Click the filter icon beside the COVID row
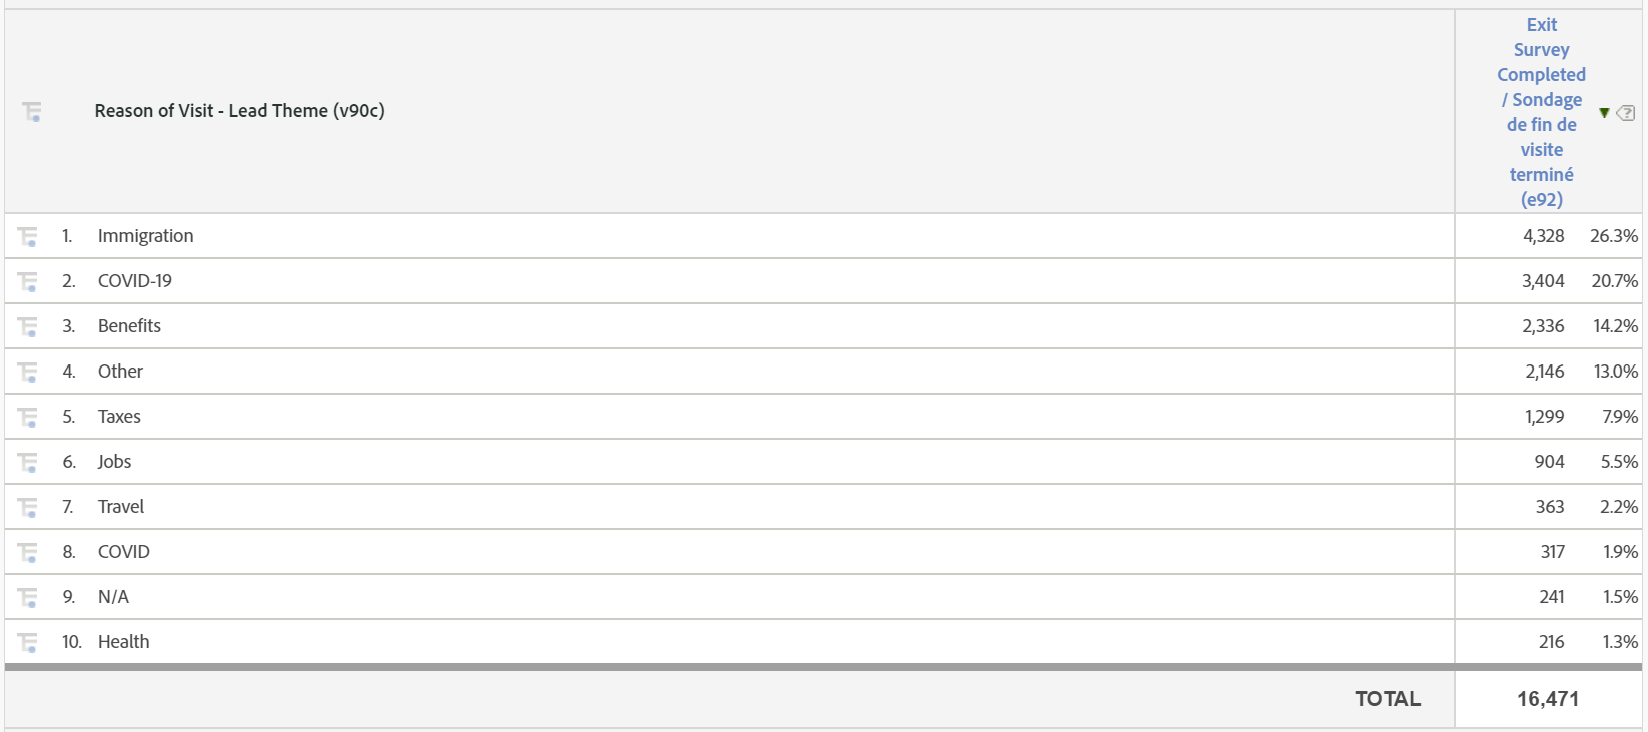 [26, 551]
